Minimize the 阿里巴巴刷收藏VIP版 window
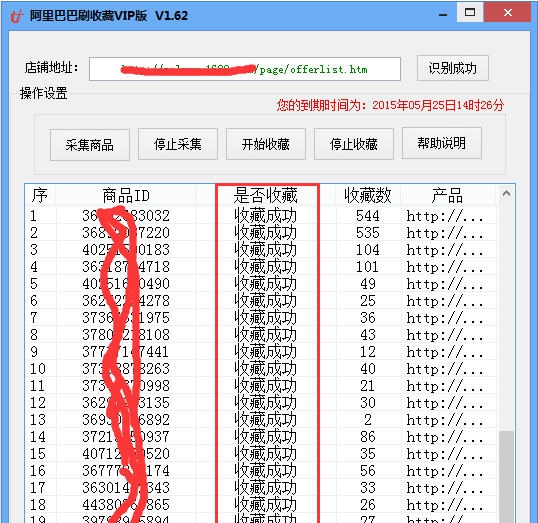The width and height of the screenshot is (538, 523). (x=443, y=14)
